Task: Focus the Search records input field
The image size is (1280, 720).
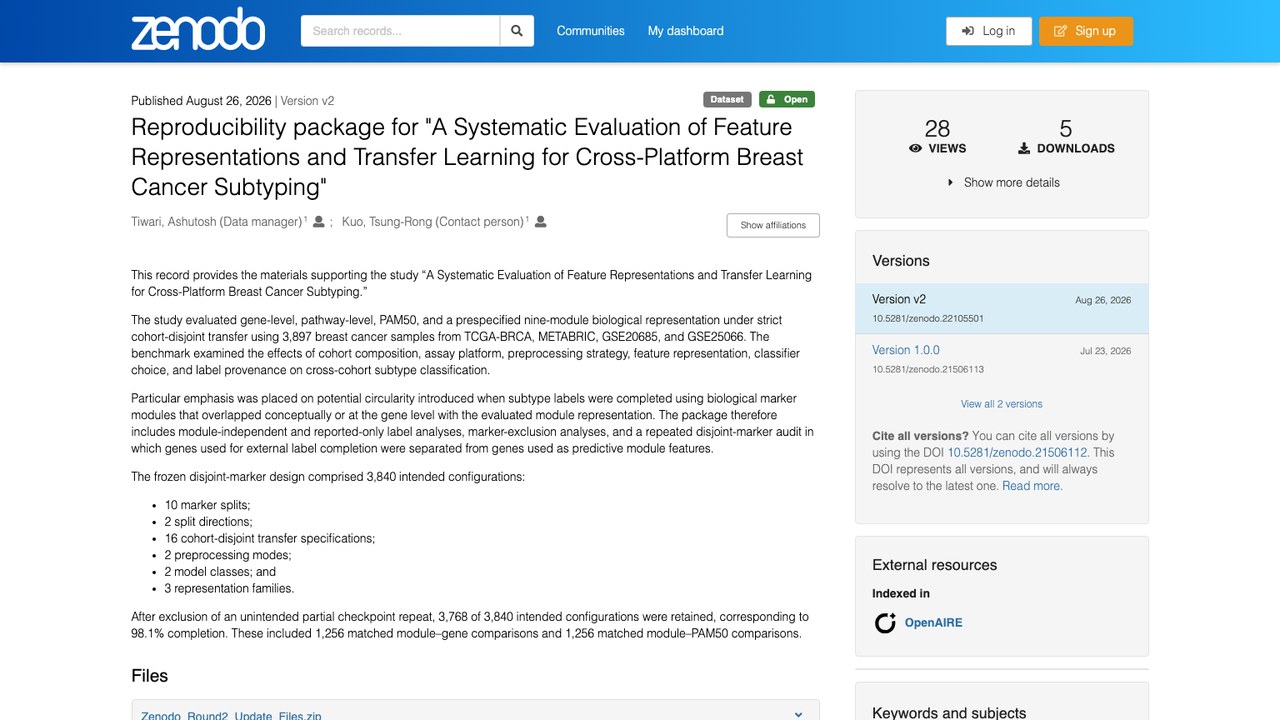Action: tap(400, 31)
